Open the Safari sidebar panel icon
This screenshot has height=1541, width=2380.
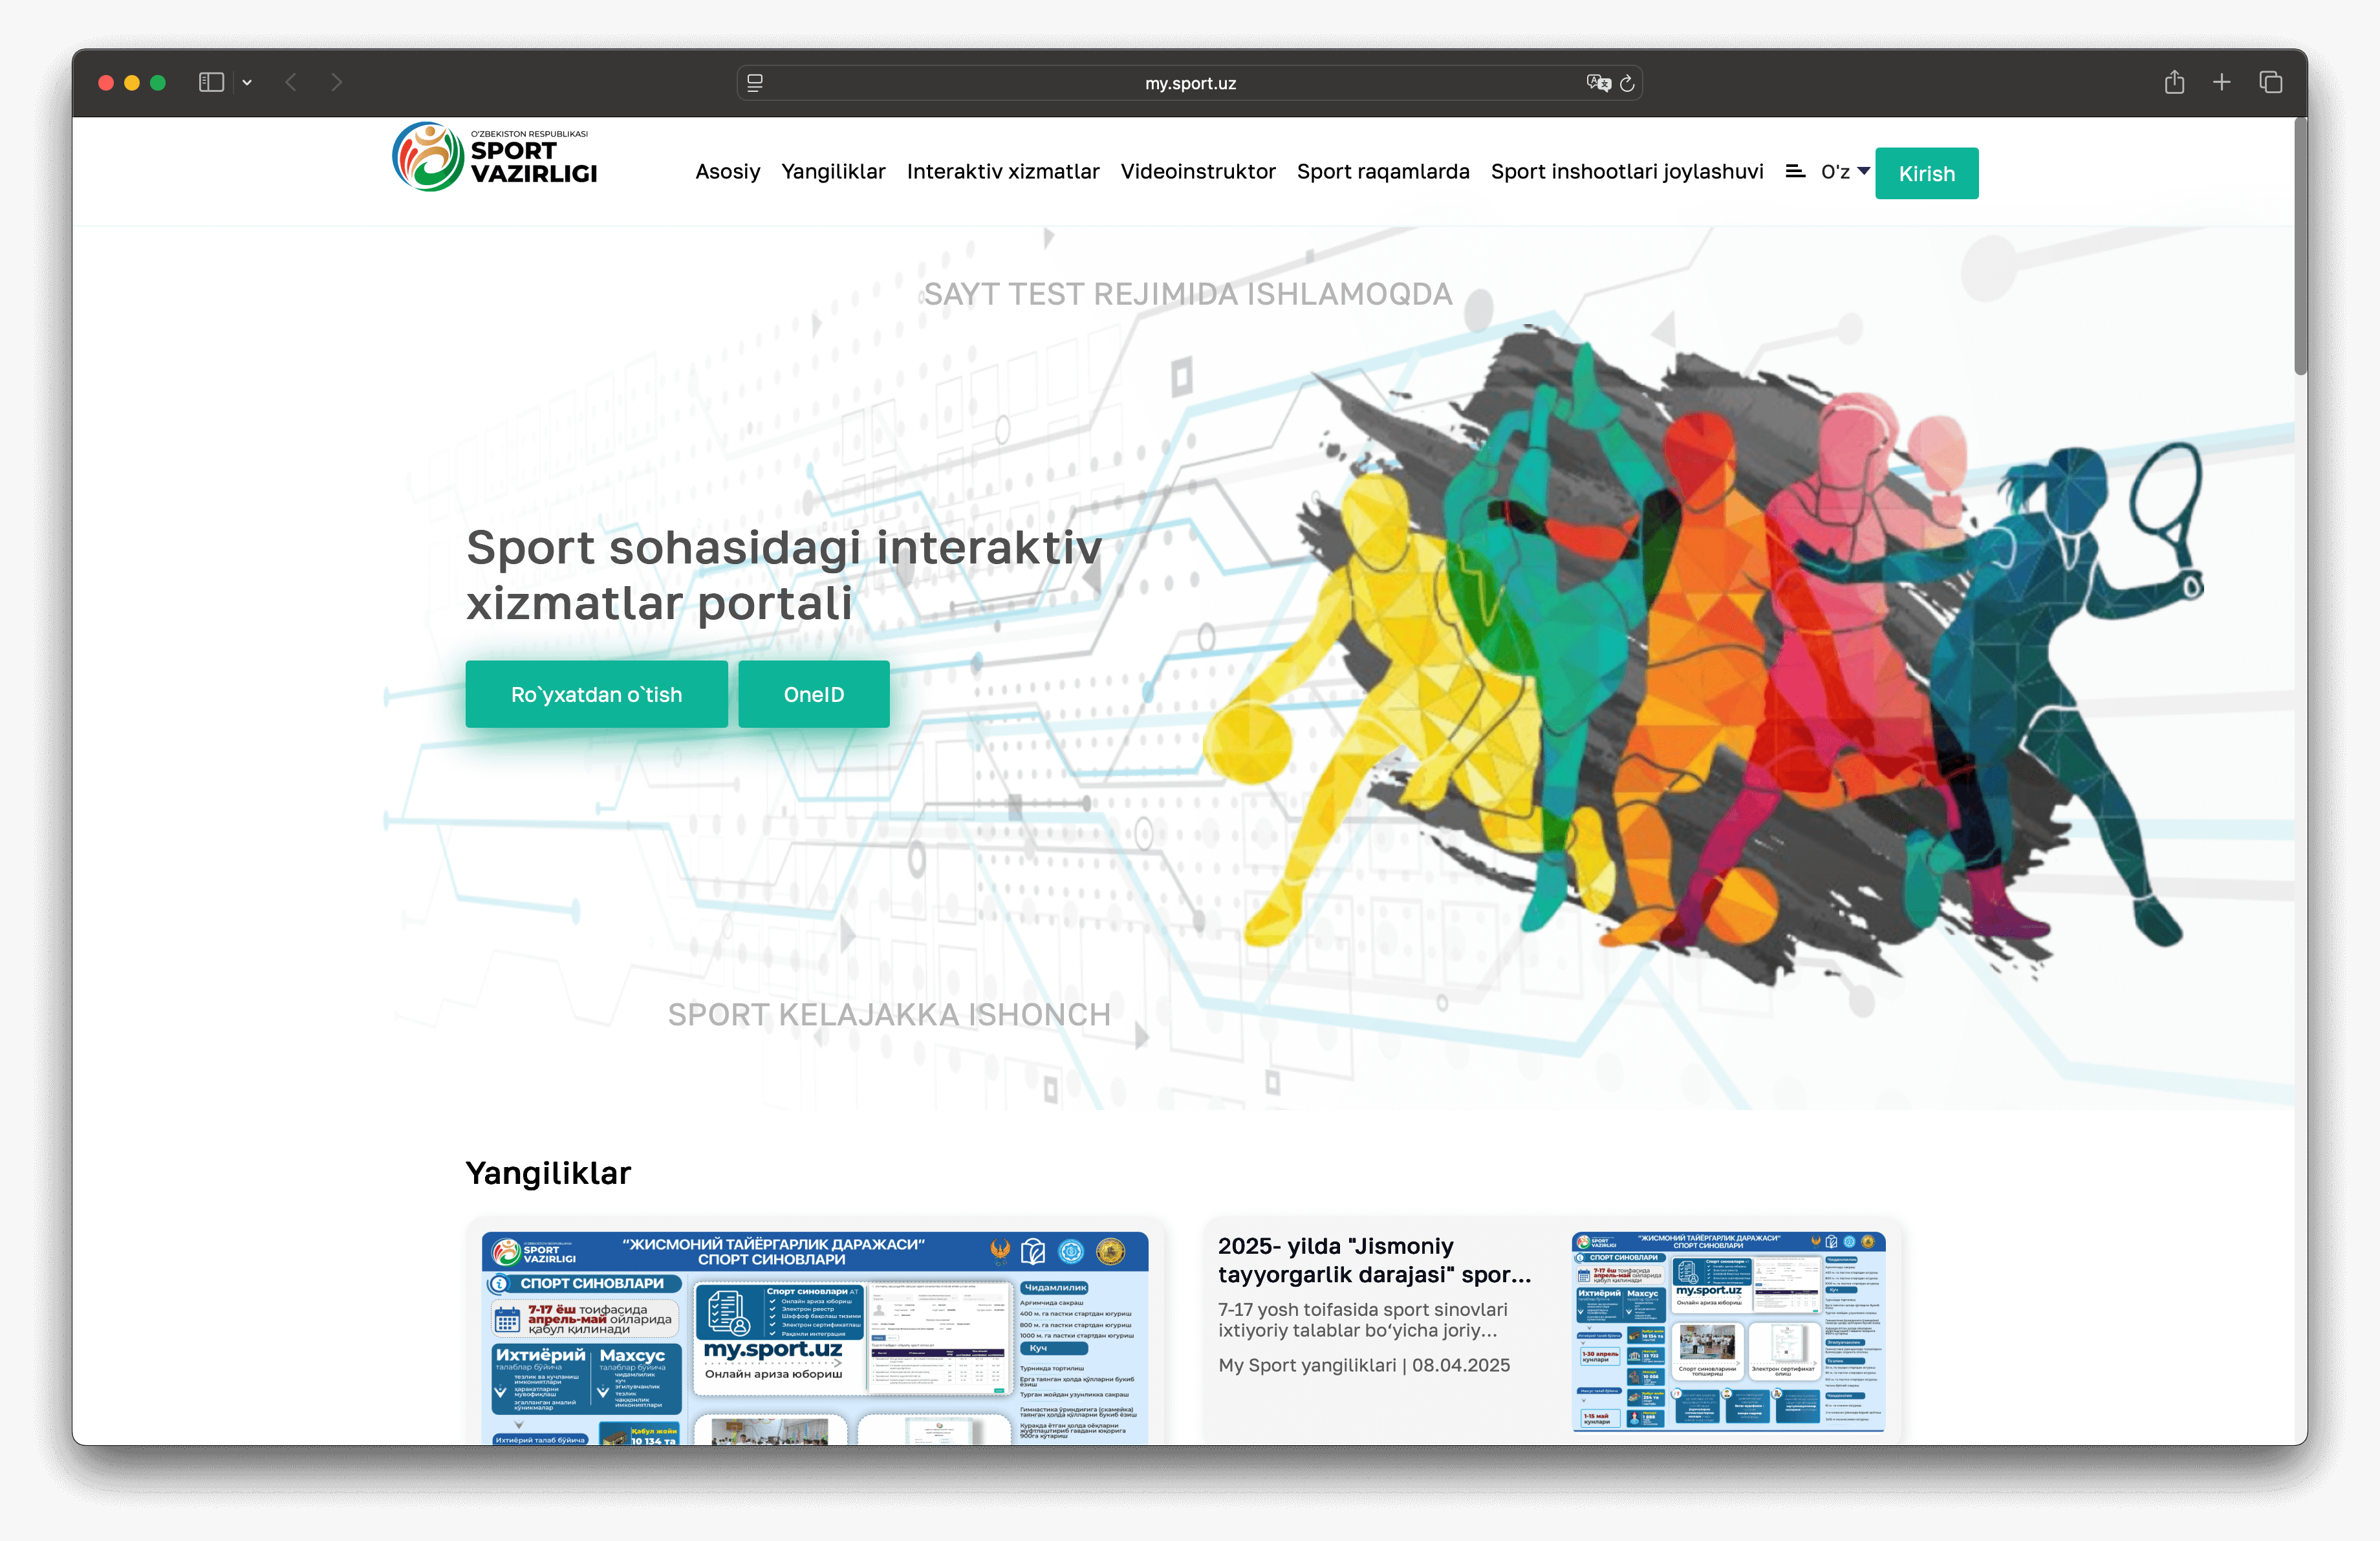click(211, 83)
